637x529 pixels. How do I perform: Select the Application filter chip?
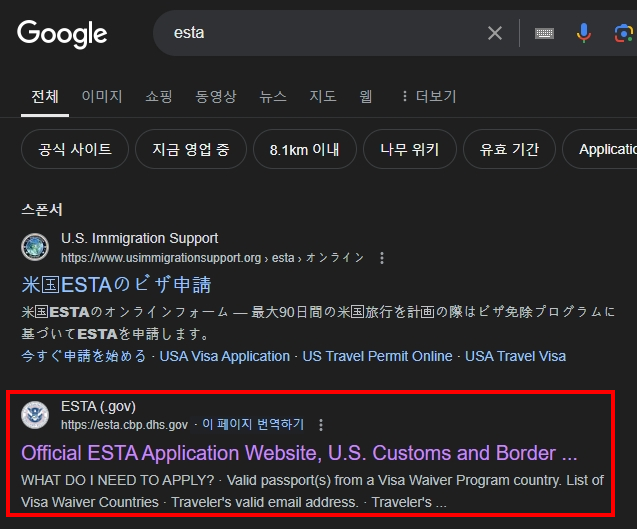tap(601, 149)
